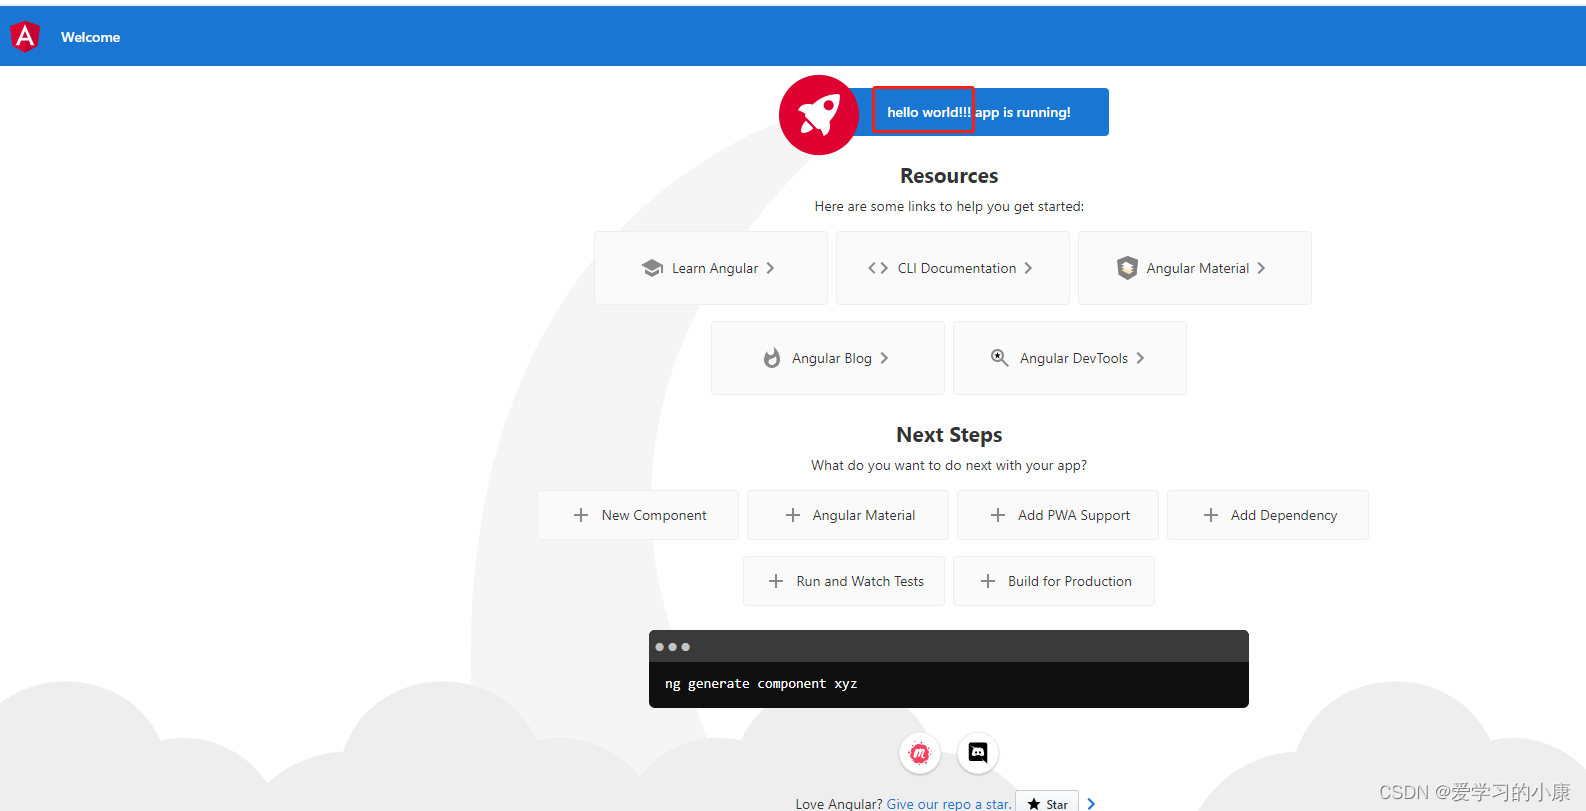The height and width of the screenshot is (811, 1586).
Task: Click the plus icon on Add Dependency
Action: [x=1211, y=515]
